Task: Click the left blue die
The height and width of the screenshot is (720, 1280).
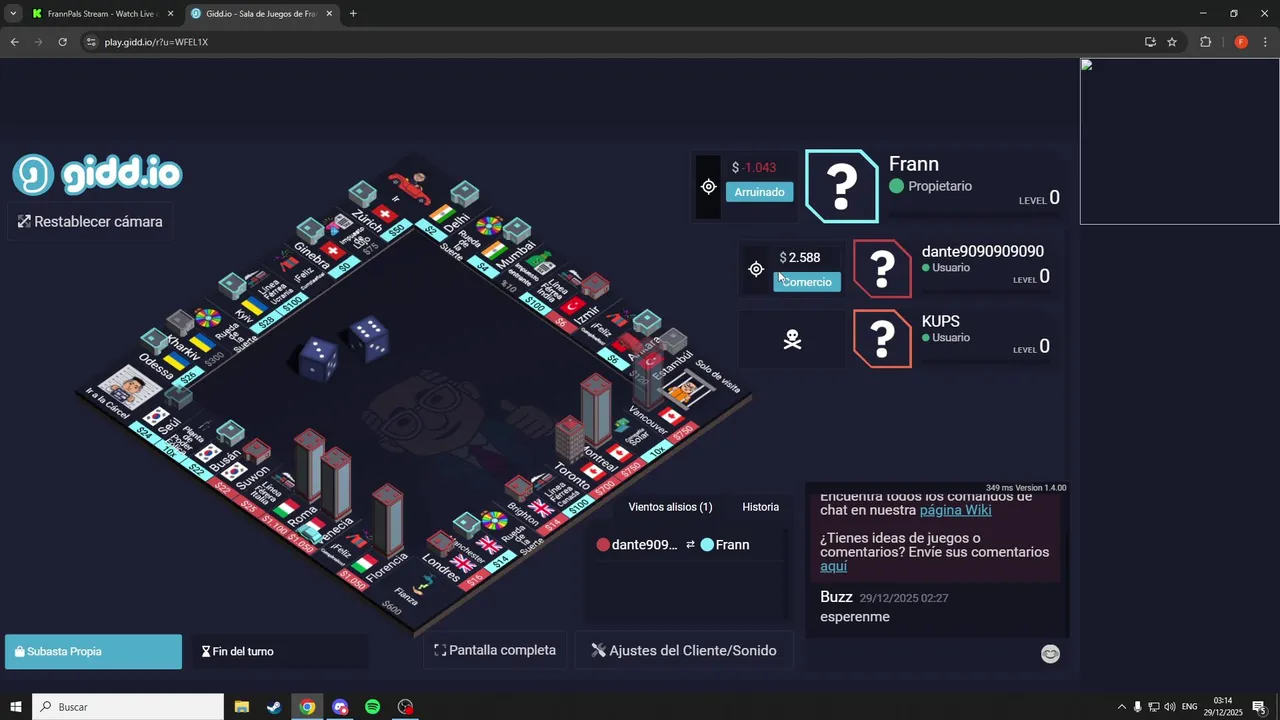Action: tap(319, 358)
